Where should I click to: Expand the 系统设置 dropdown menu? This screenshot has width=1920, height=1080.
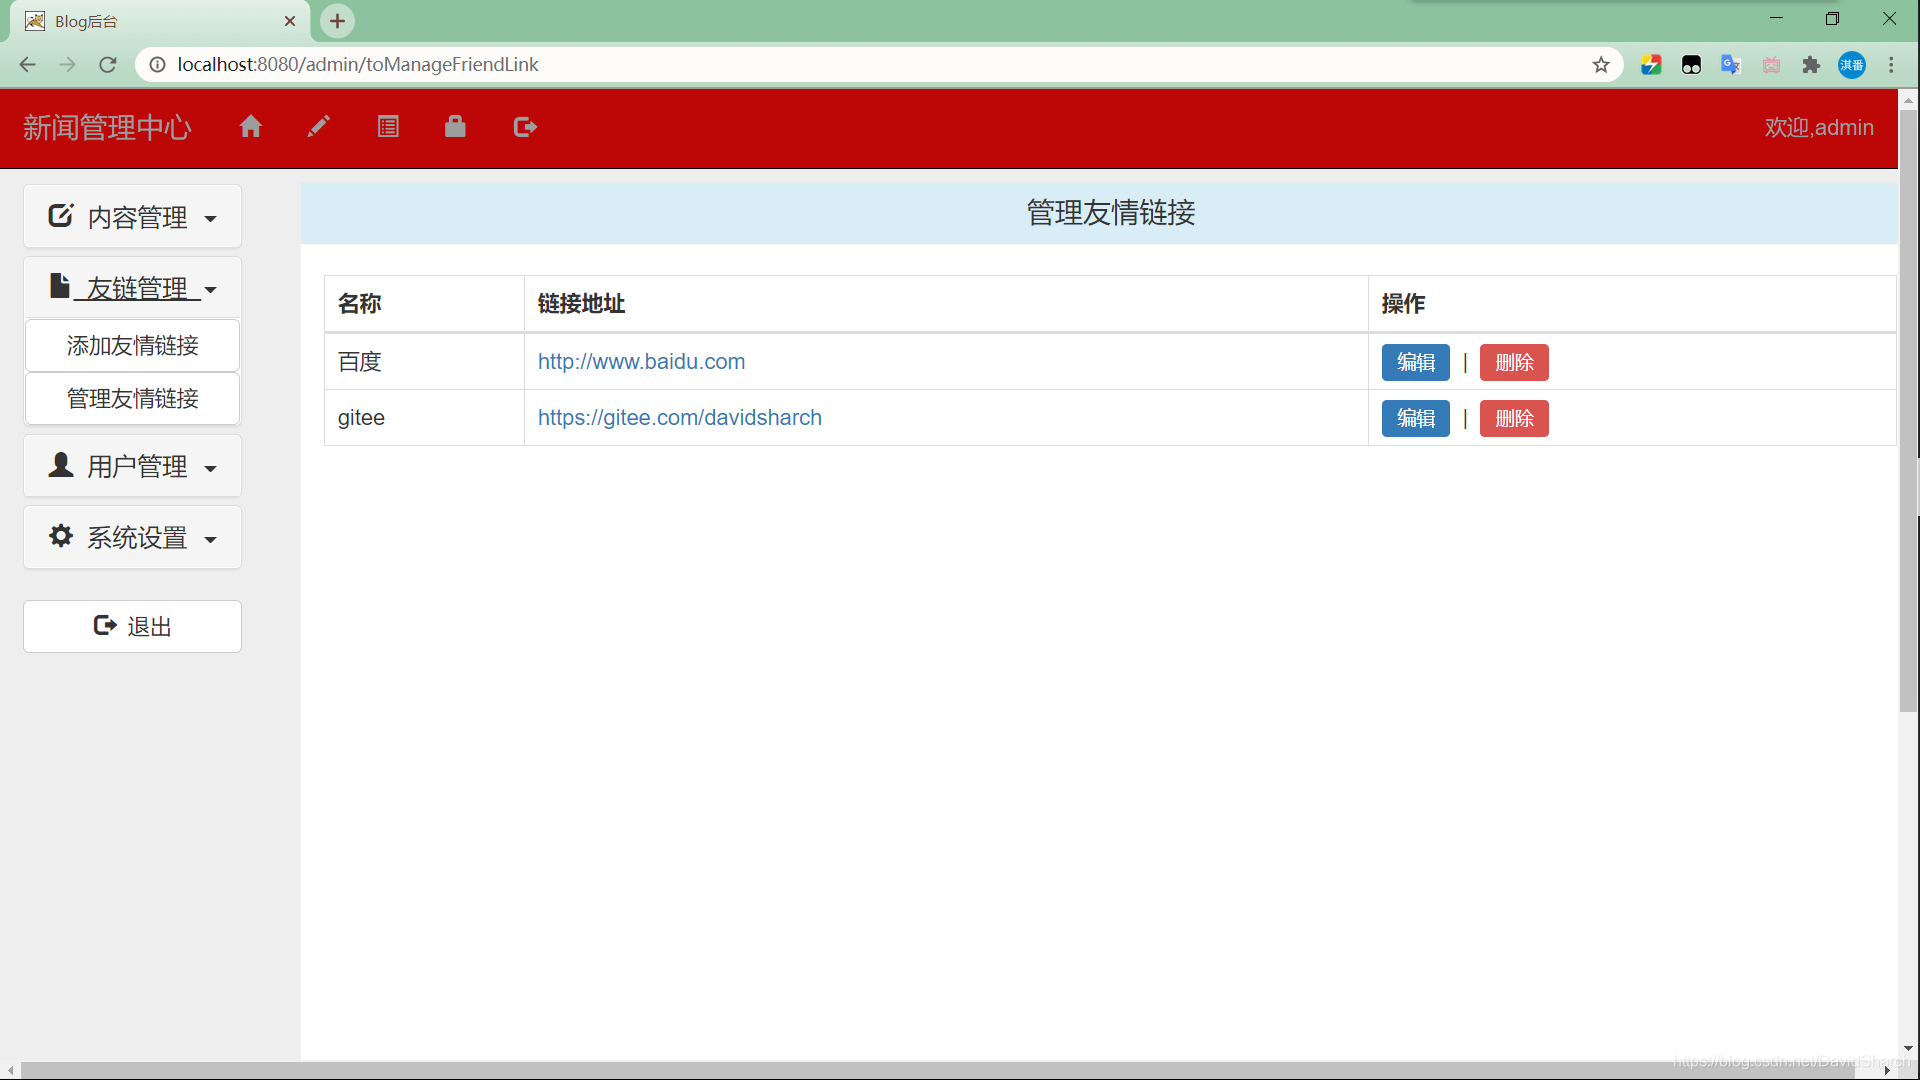pos(132,537)
